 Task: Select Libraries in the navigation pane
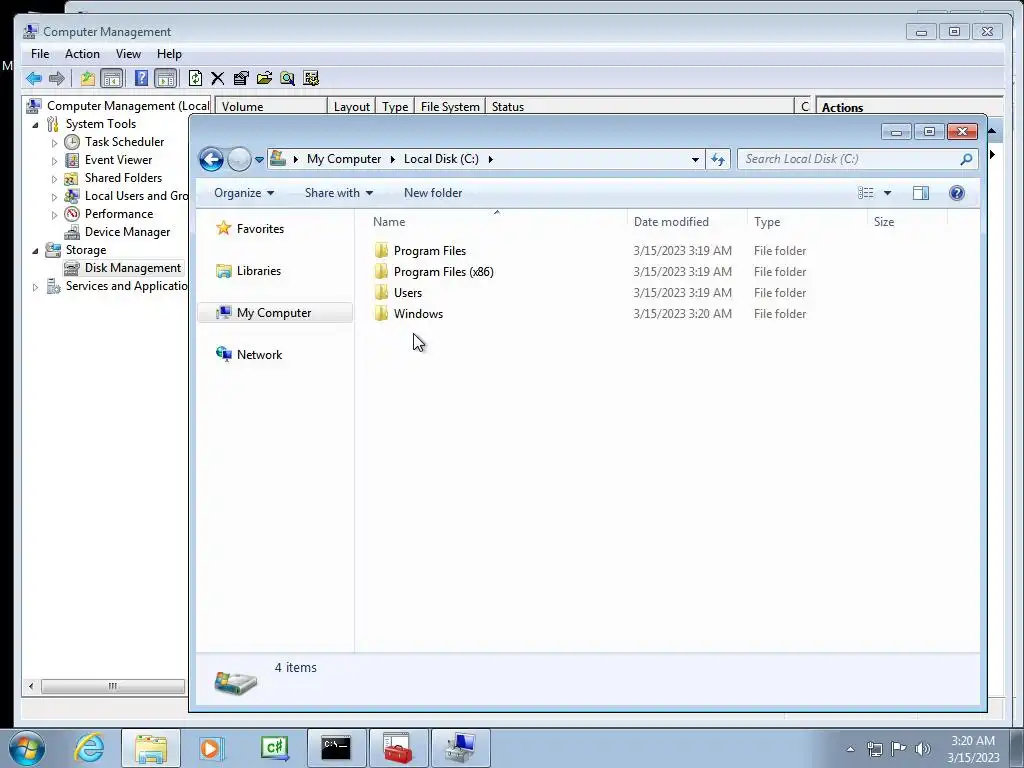(x=259, y=270)
